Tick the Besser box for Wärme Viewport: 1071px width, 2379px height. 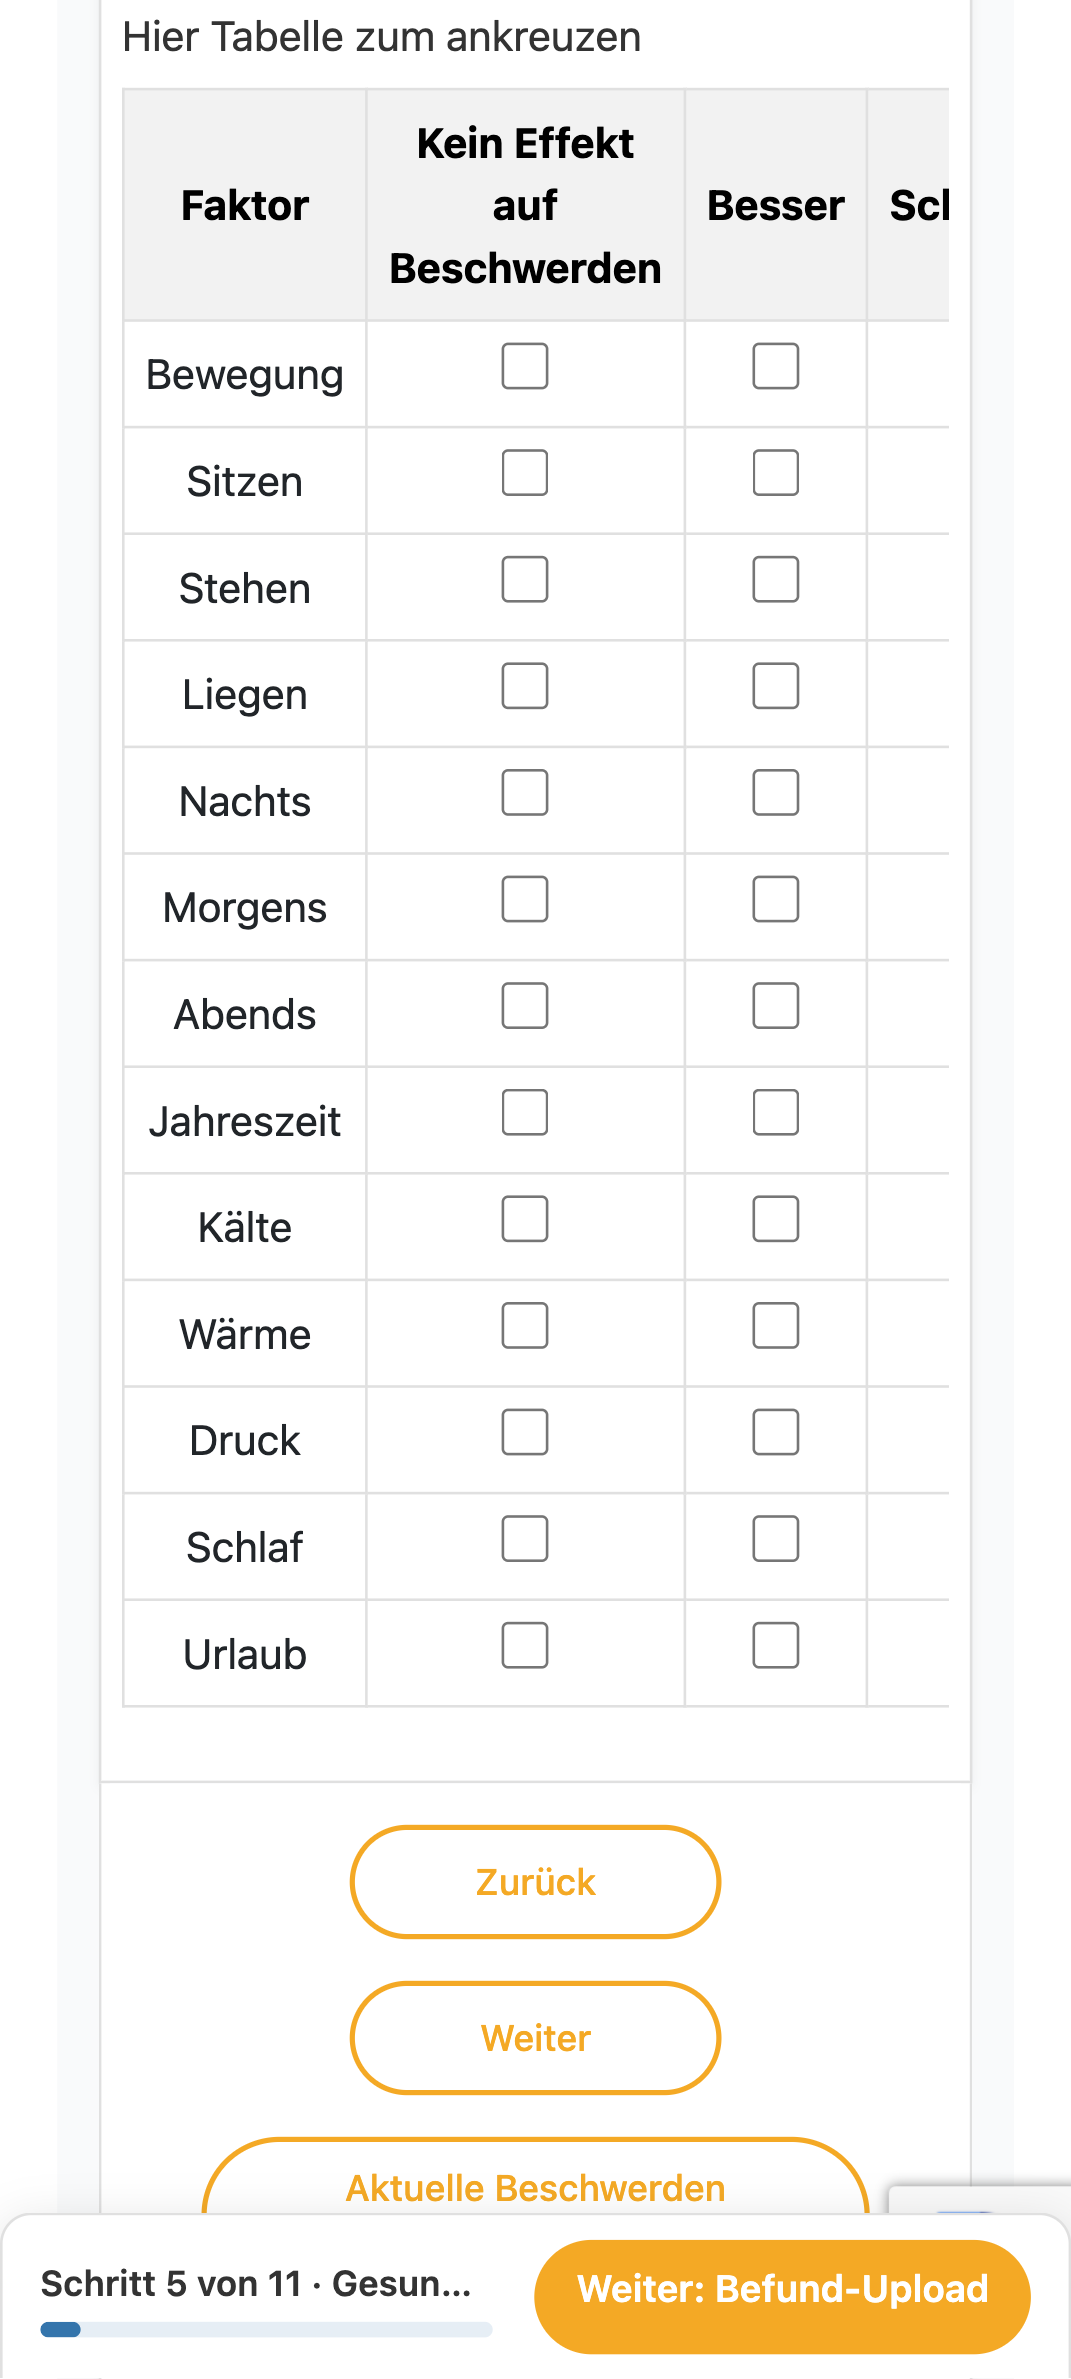pos(776,1326)
